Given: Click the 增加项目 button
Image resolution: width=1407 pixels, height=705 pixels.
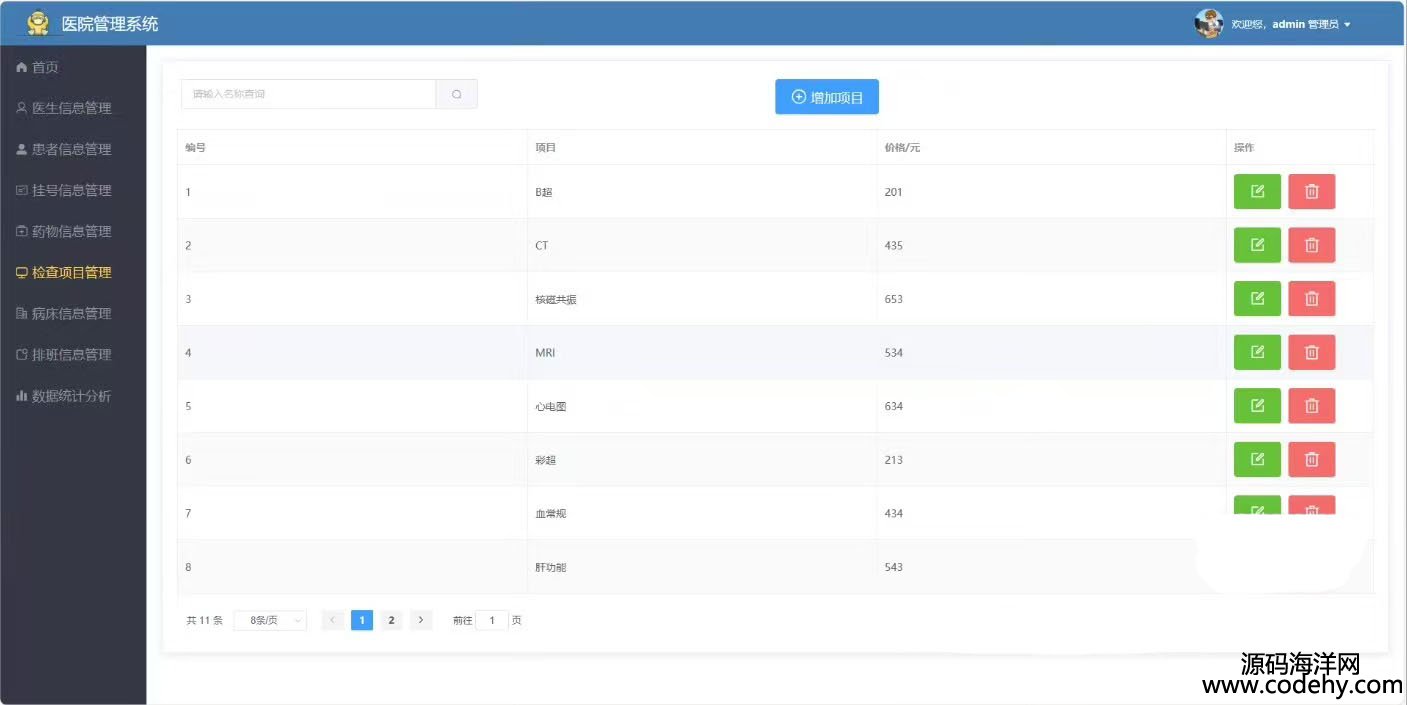Looking at the screenshot, I should (826, 97).
